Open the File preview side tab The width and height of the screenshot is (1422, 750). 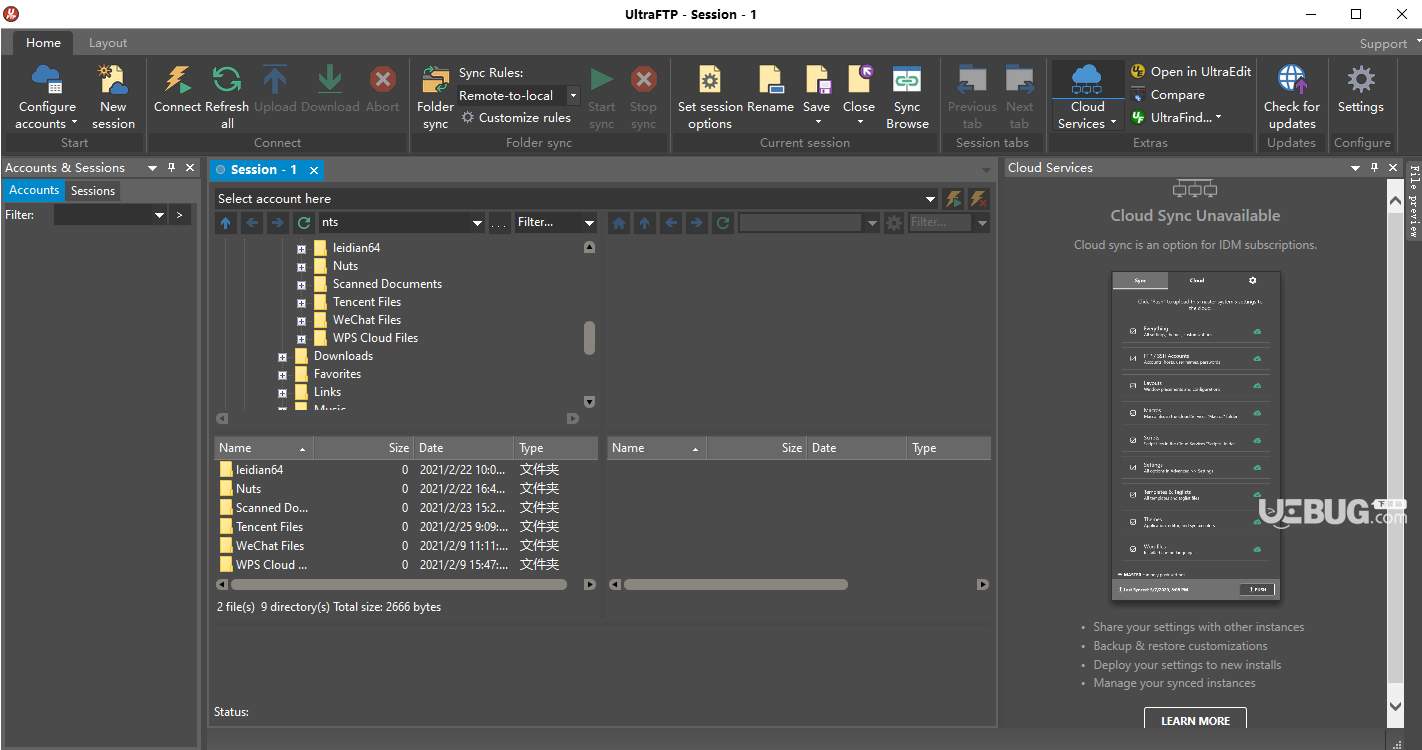(x=1414, y=200)
